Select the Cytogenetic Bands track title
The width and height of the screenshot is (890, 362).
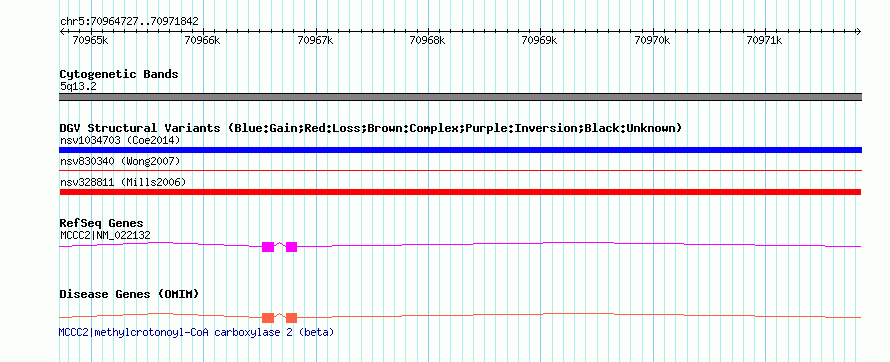tap(119, 74)
